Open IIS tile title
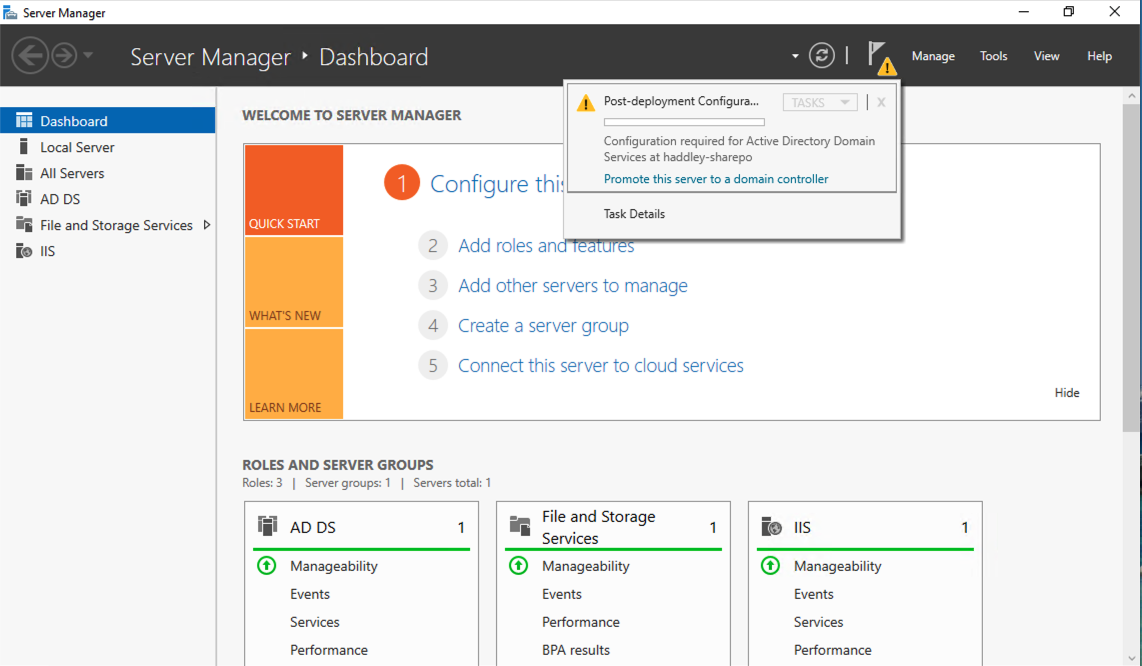Viewport: 1142px width, 666px height. (x=802, y=528)
